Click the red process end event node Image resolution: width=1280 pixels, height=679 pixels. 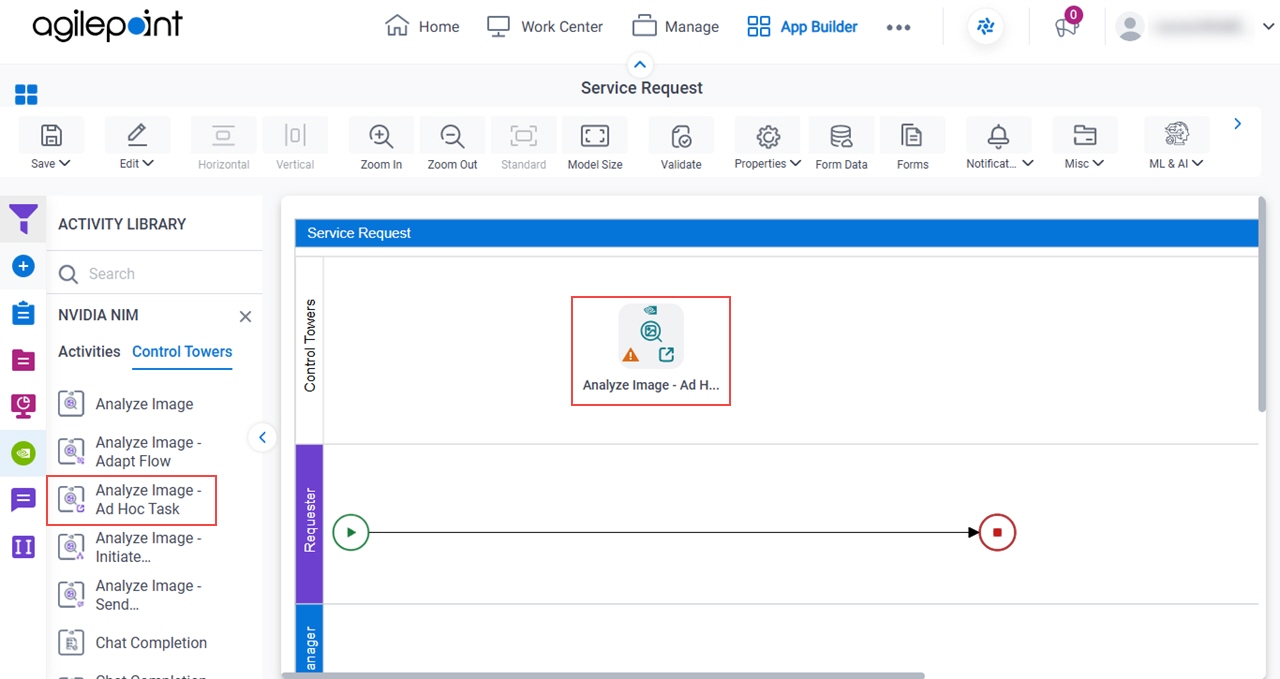[997, 532]
